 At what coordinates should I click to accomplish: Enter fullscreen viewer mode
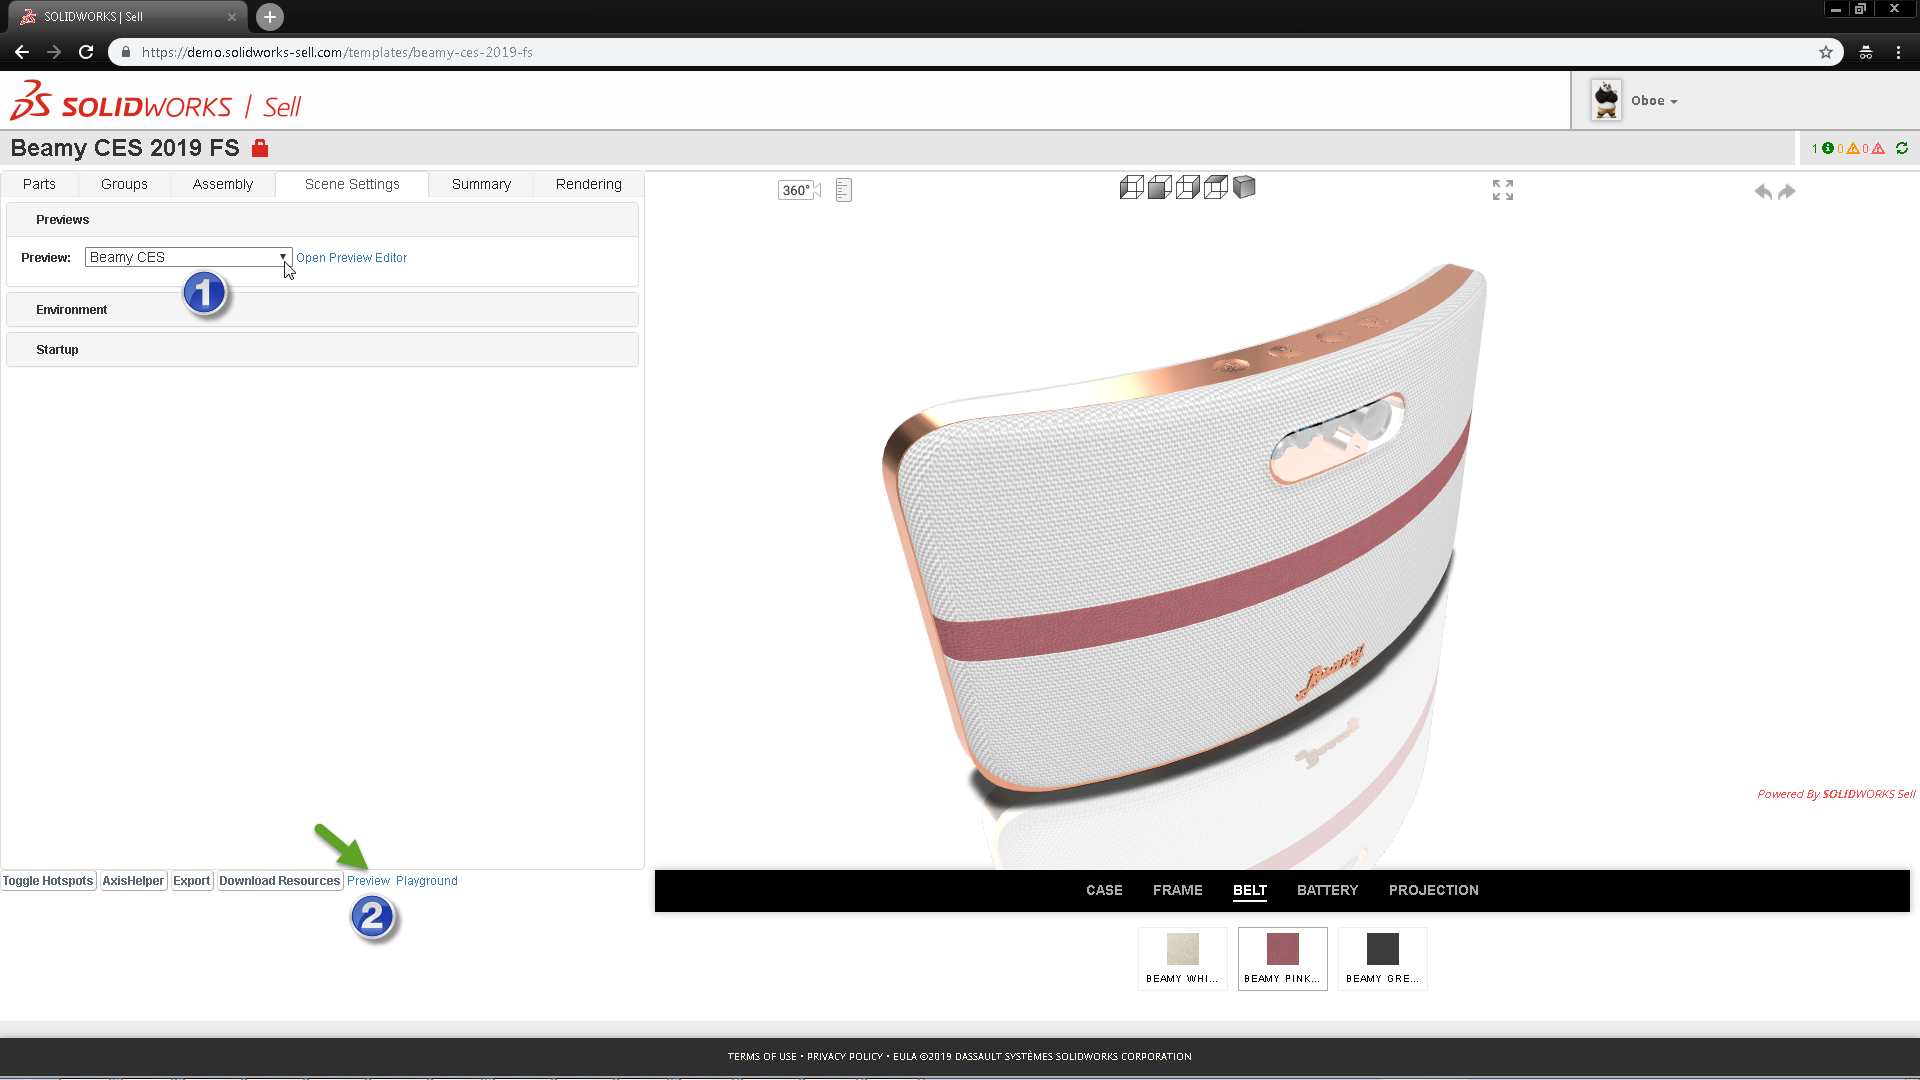pos(1503,190)
